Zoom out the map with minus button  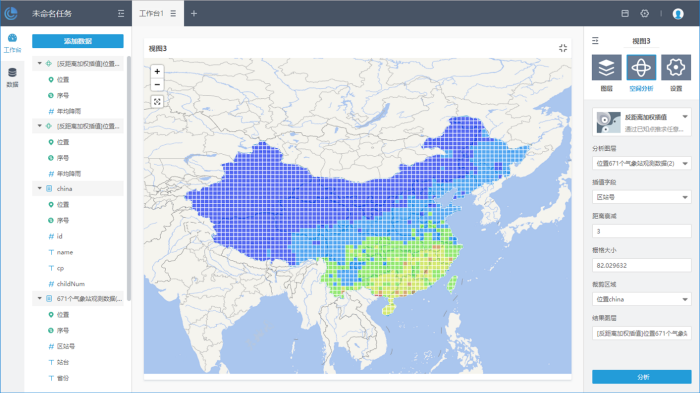pyautogui.click(x=157, y=84)
